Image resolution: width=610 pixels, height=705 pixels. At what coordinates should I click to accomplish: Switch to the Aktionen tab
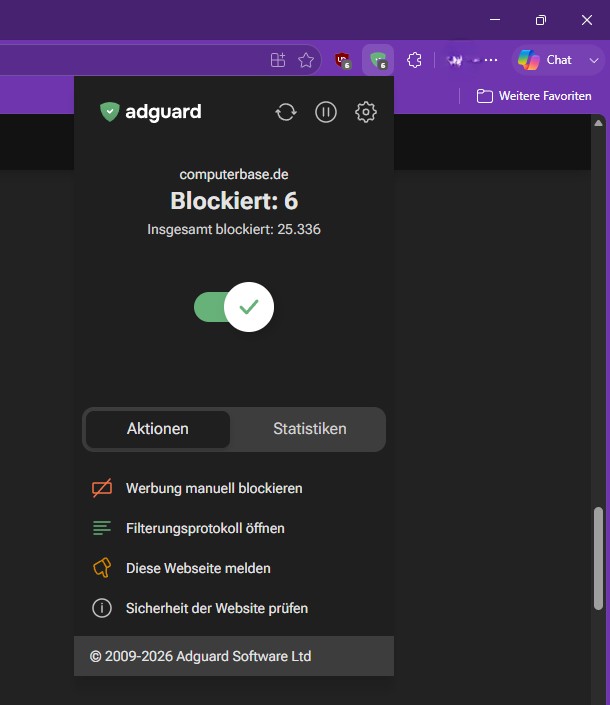click(158, 429)
